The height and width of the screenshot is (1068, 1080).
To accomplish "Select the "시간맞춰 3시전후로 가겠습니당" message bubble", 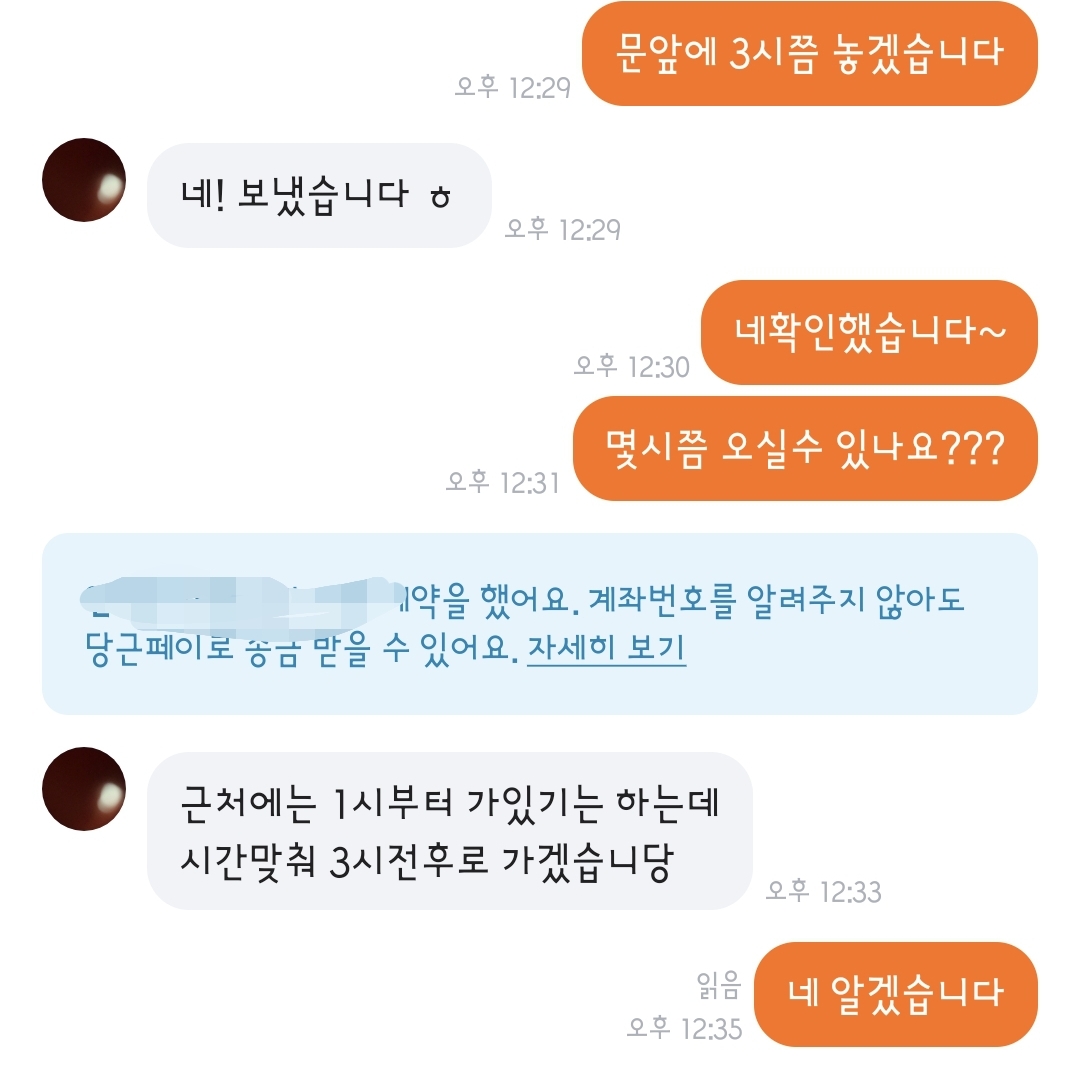I will pyautogui.click(x=450, y=831).
